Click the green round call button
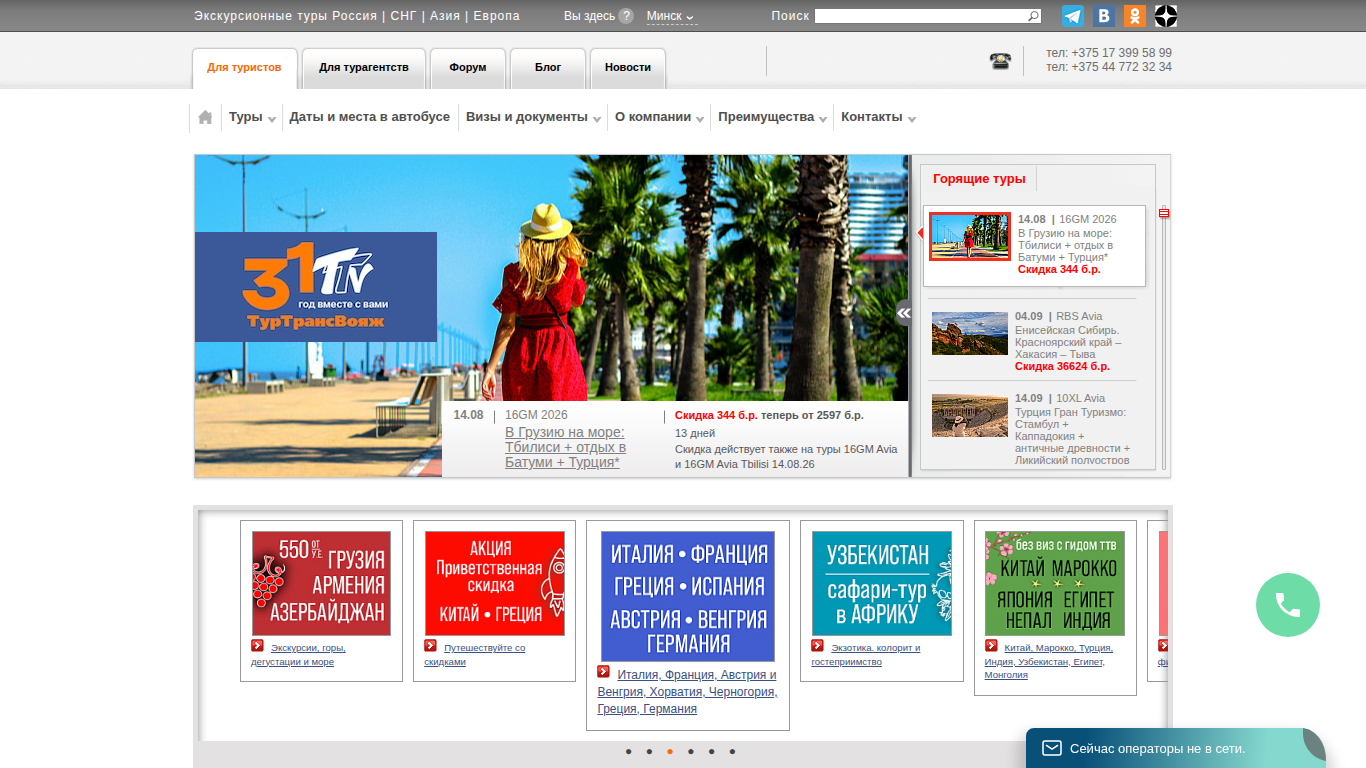 [x=1288, y=605]
